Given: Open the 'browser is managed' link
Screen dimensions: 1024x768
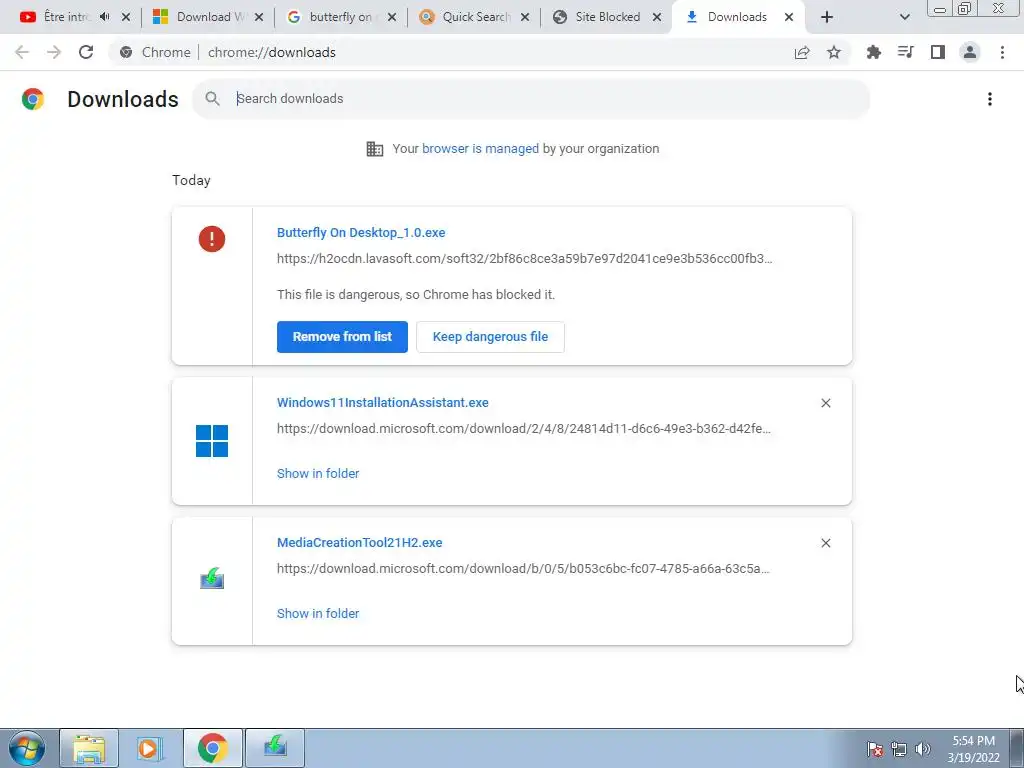Looking at the screenshot, I should [x=480, y=149].
